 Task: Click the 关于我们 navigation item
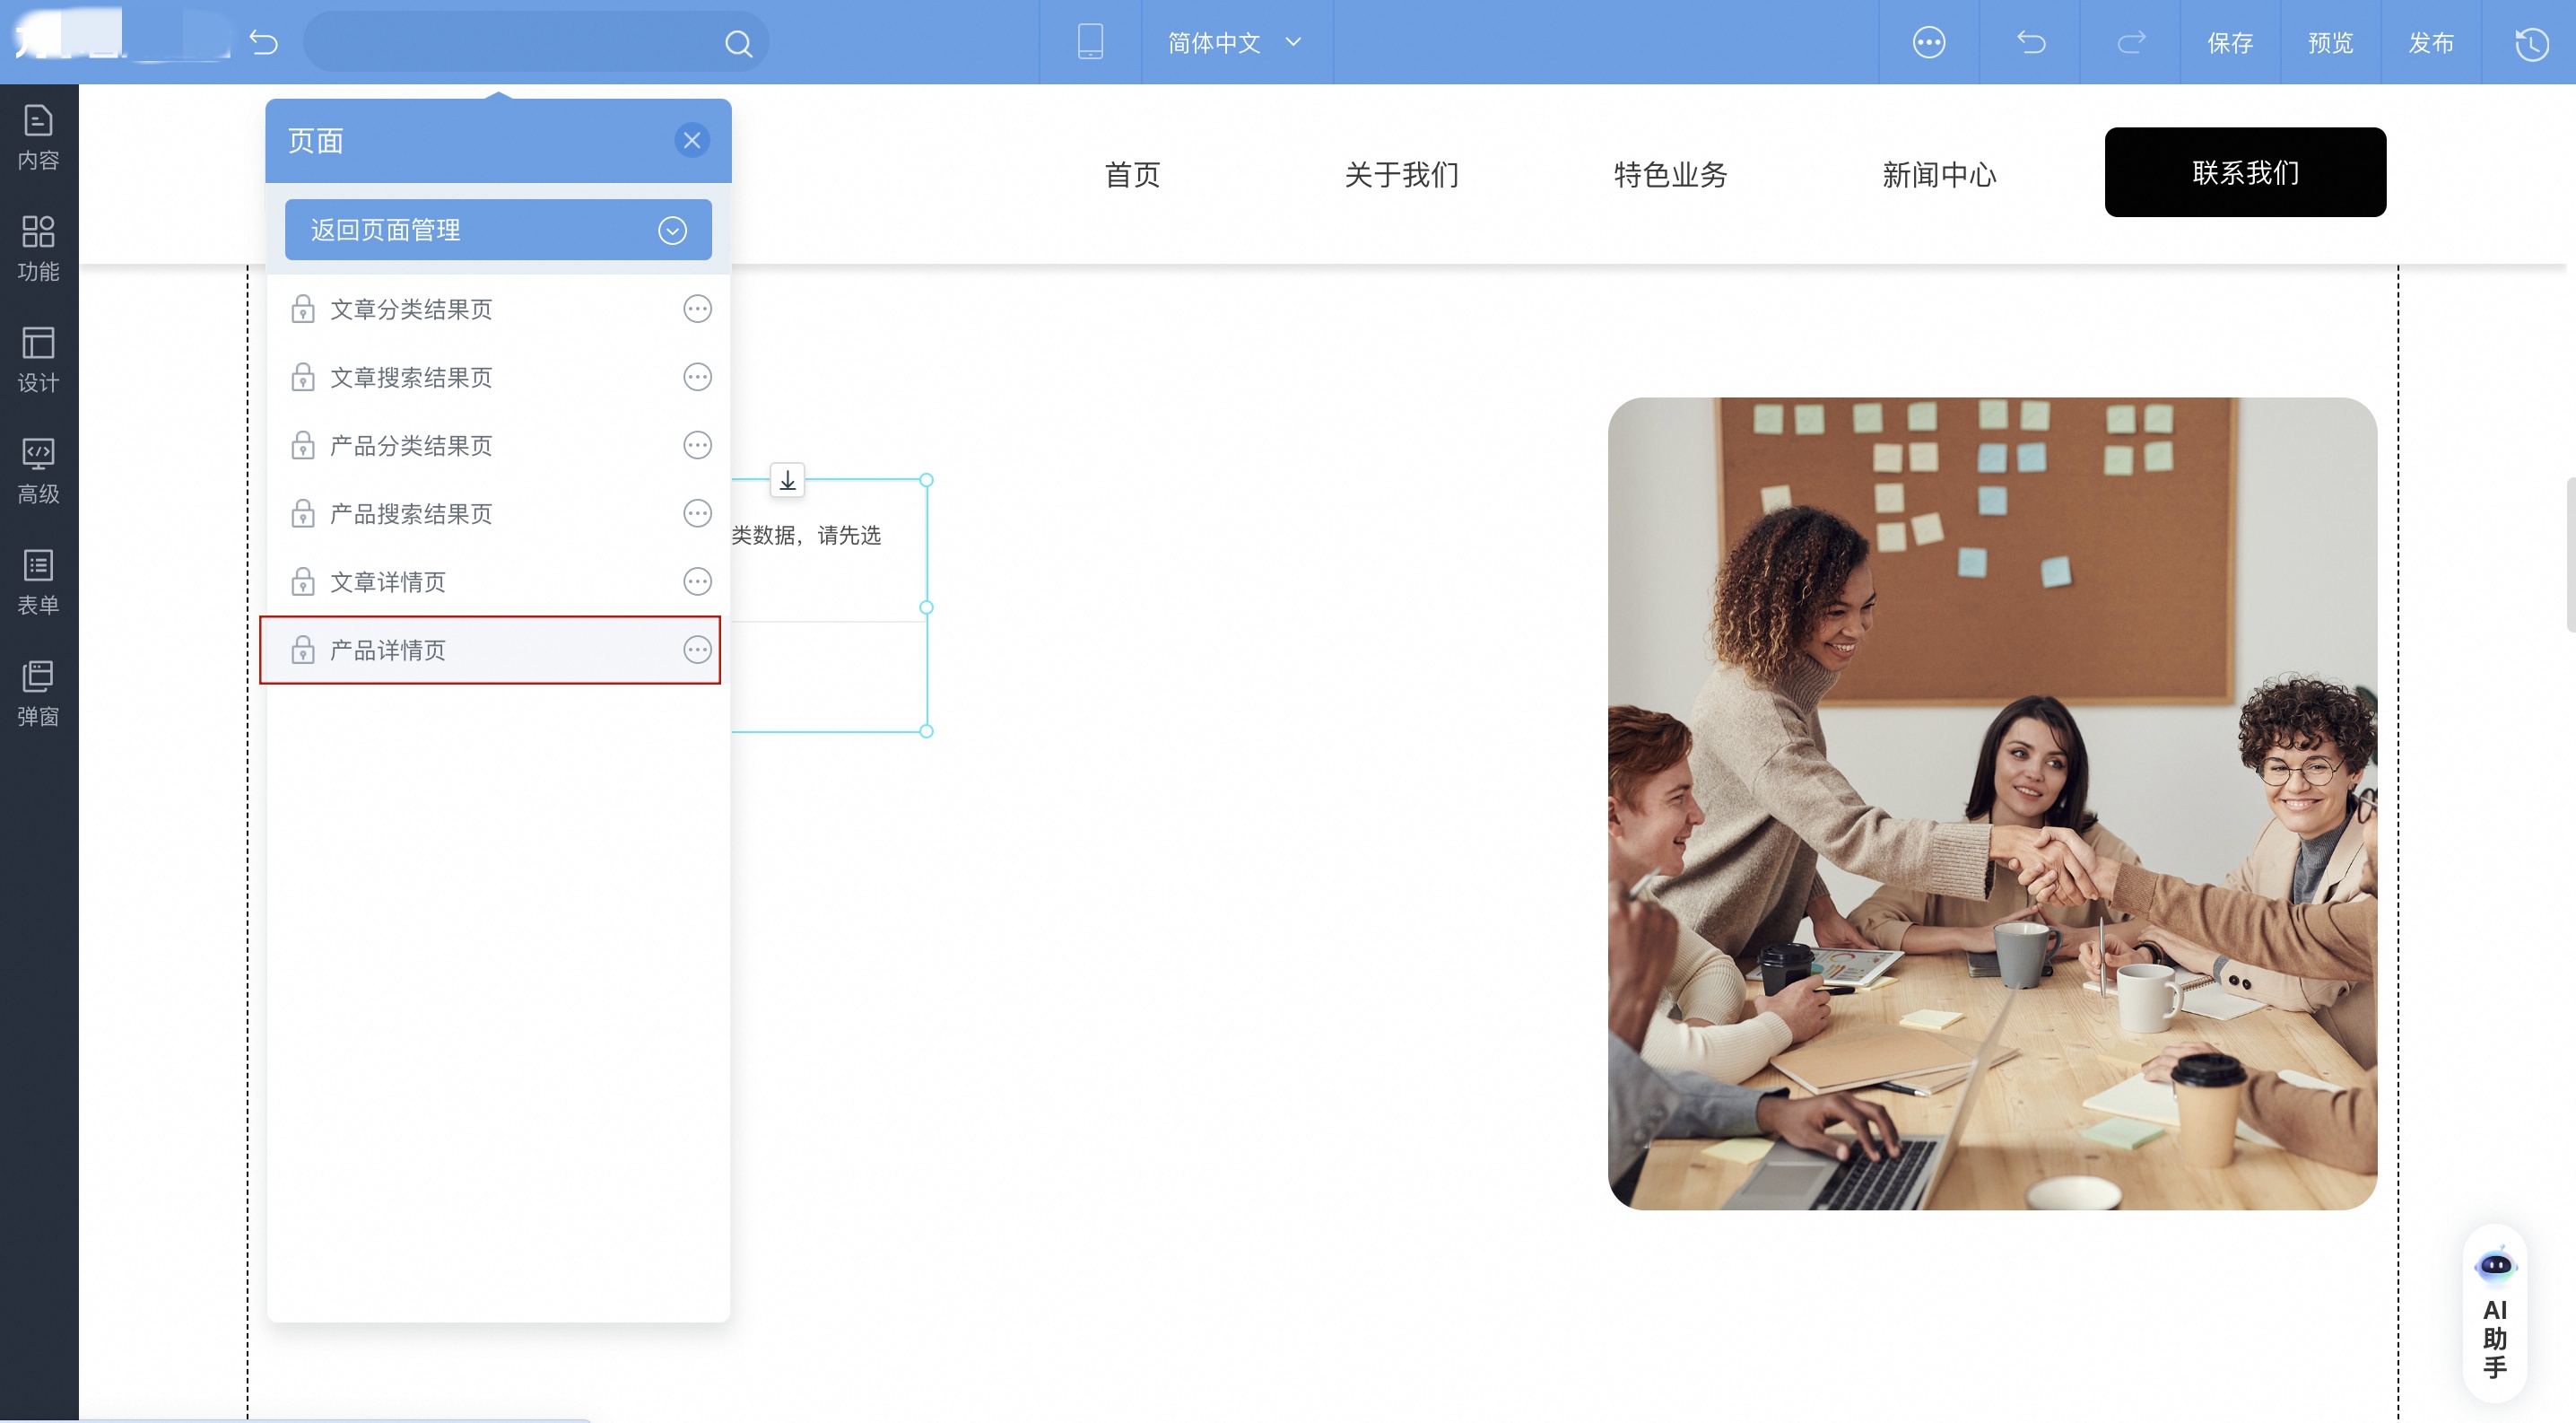(1401, 174)
